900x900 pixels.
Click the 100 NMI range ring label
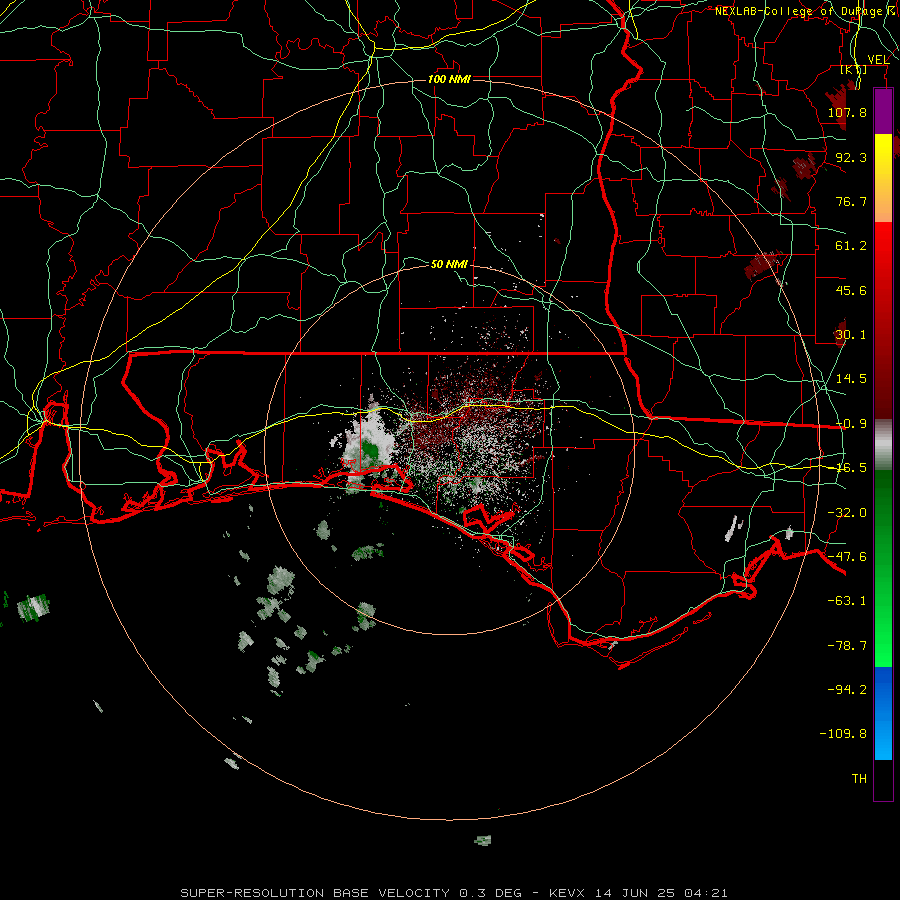449,79
